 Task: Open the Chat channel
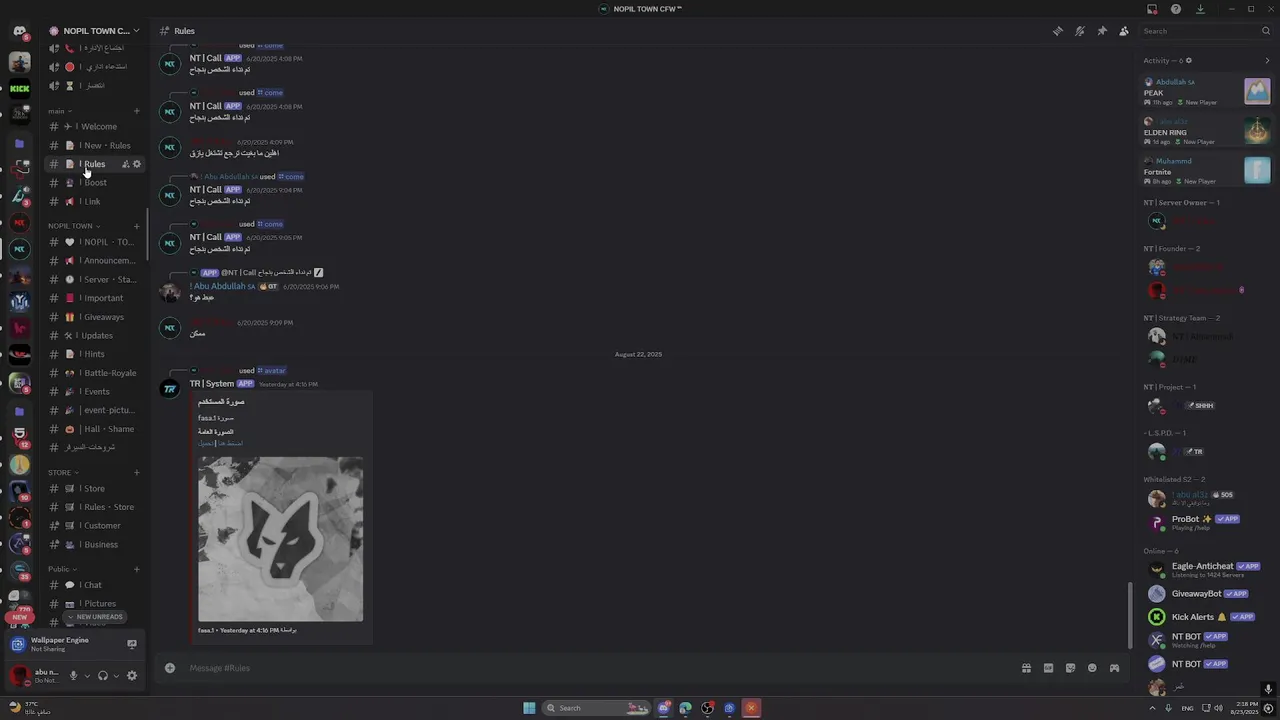pyautogui.click(x=96, y=585)
